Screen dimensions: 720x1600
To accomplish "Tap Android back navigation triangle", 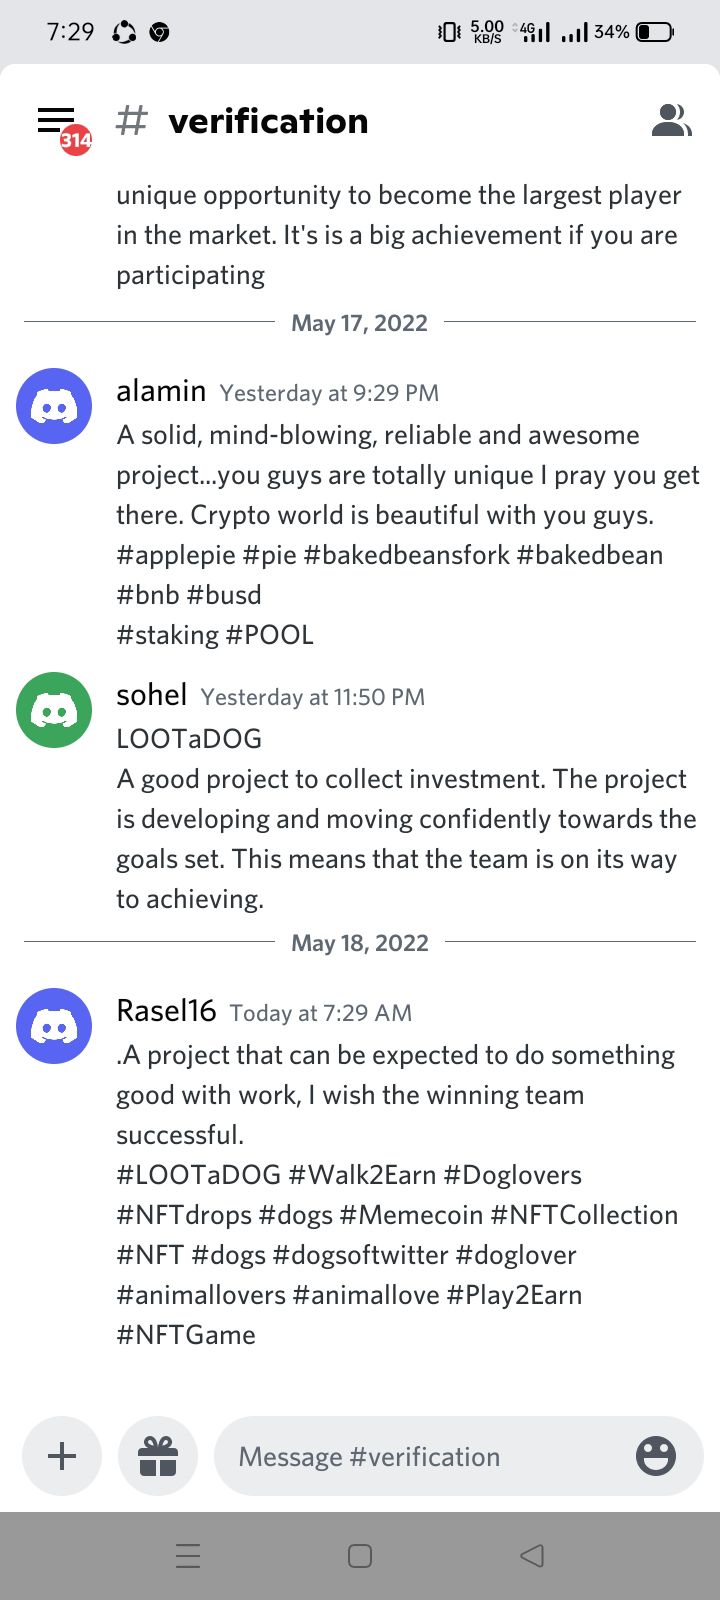I will (532, 1555).
